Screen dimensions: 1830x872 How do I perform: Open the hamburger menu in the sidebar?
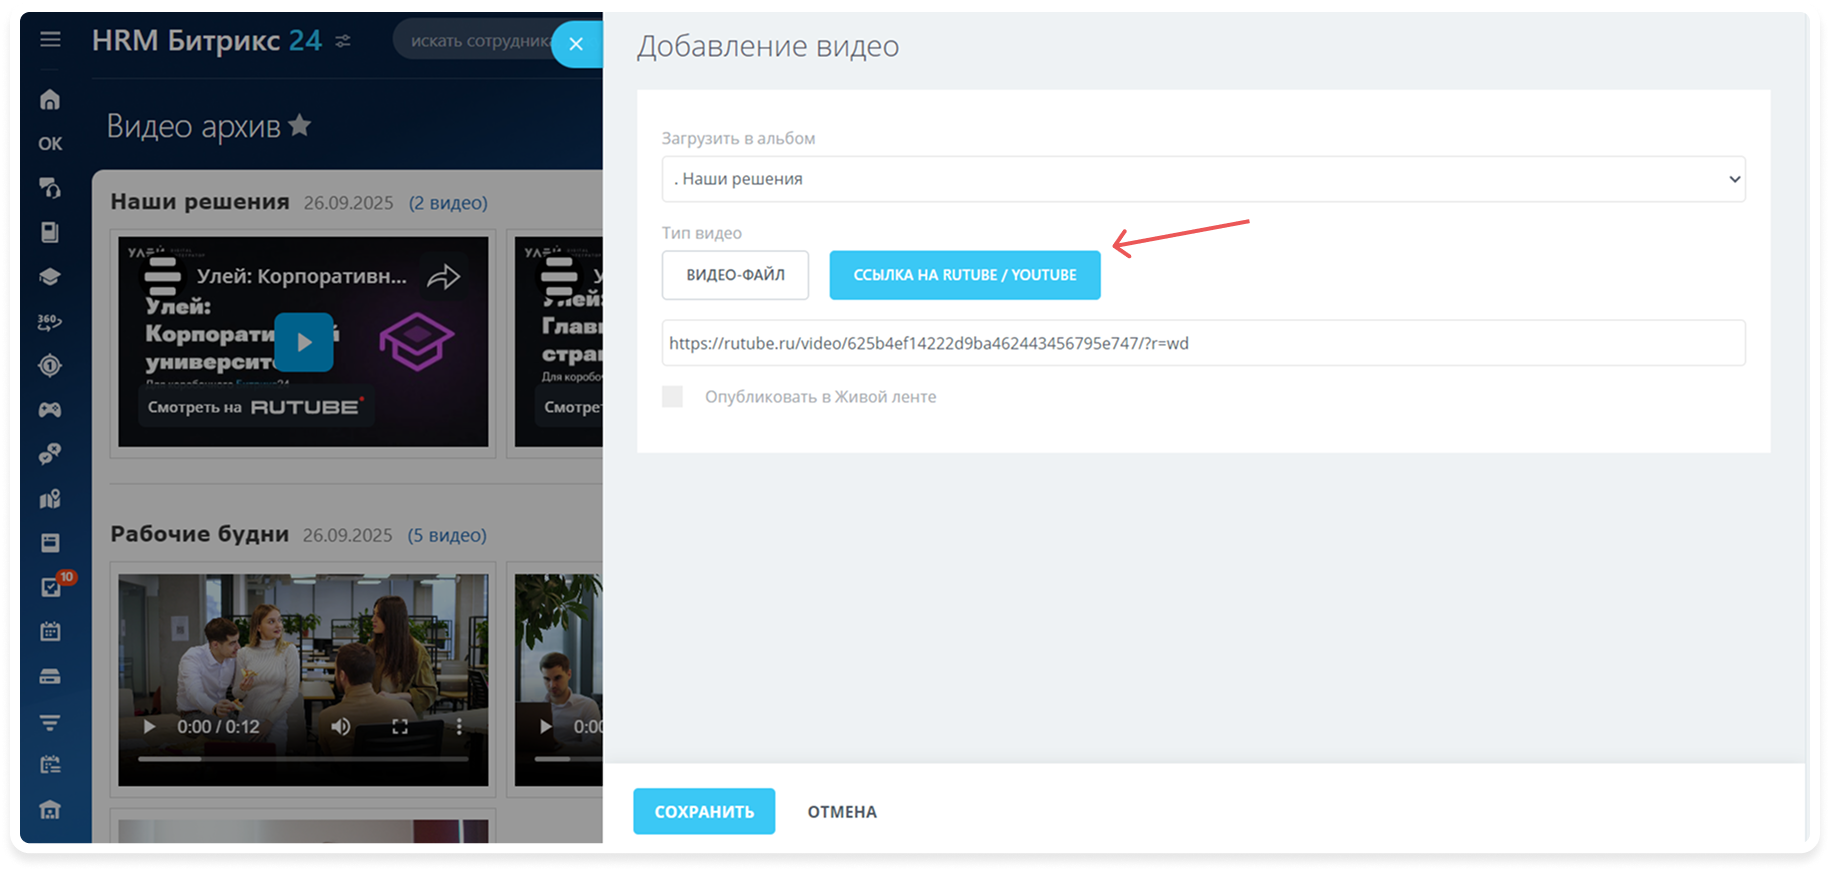(50, 40)
